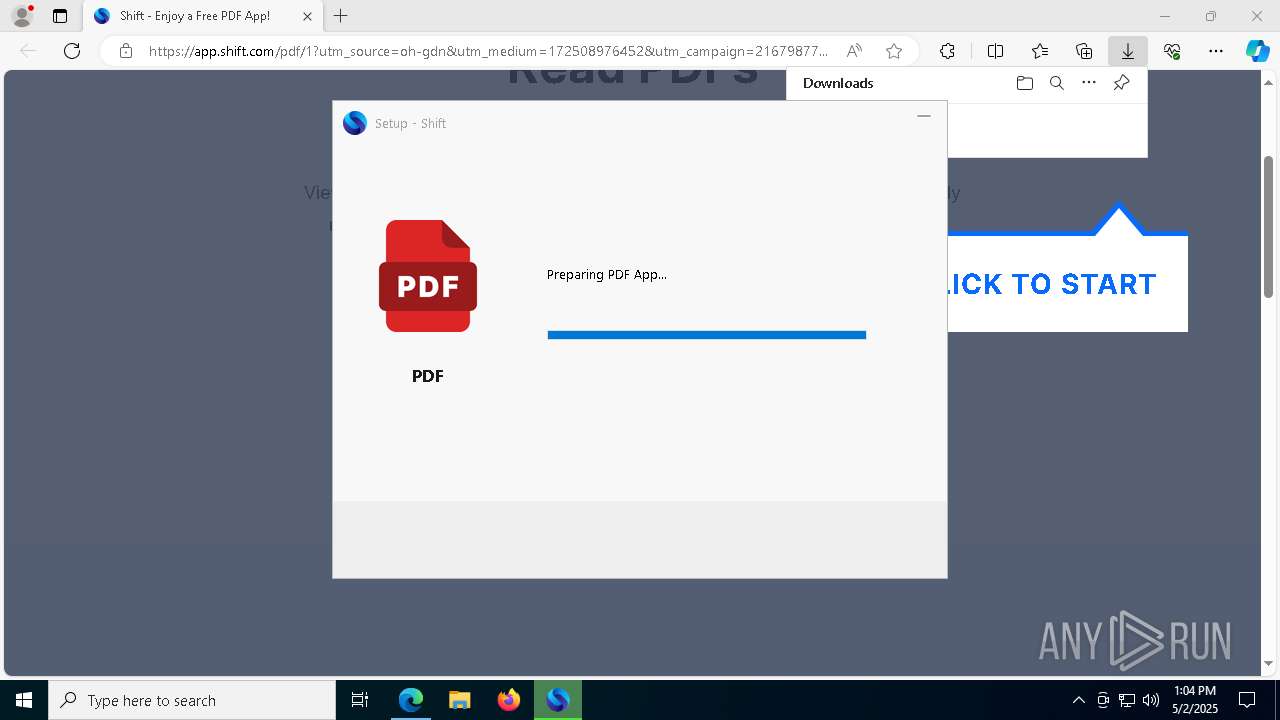The height and width of the screenshot is (720, 1280).
Task: Open Browser essentials heart icon
Action: pos(1172,51)
